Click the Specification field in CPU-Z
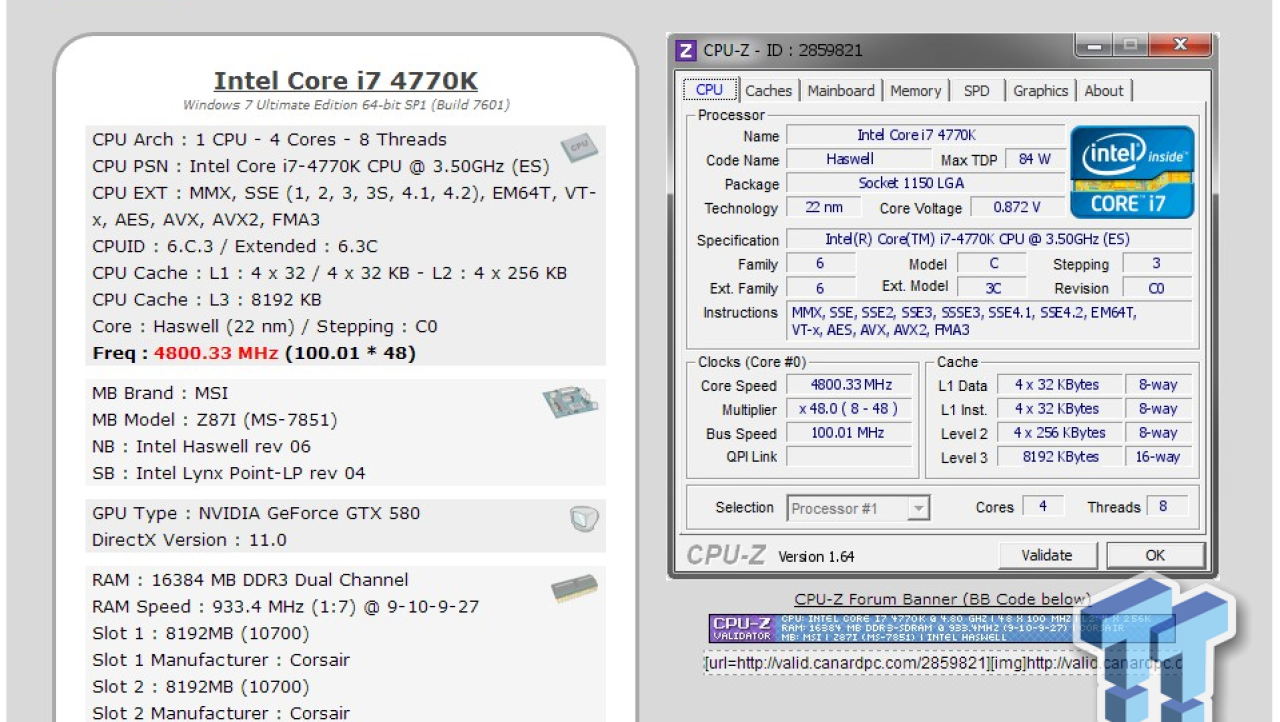 coord(989,240)
